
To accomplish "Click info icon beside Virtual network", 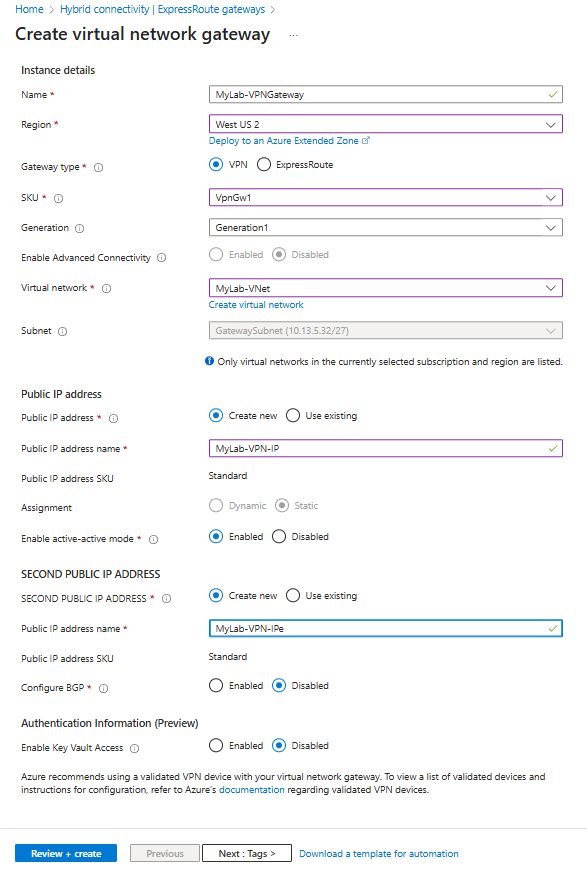I will pos(106,289).
